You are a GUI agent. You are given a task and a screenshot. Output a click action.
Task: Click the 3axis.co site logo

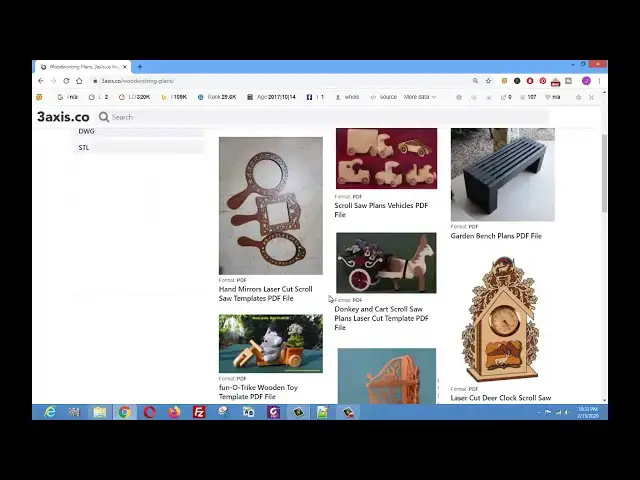[63, 117]
